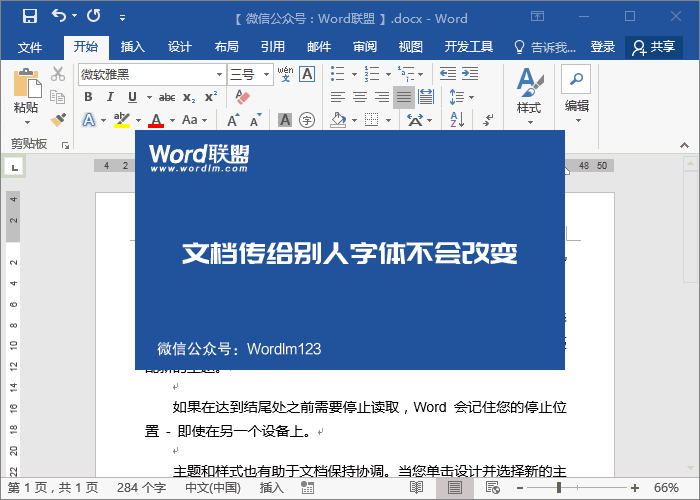700x500 pixels.
Task: Undo the last action
Action: tap(59, 16)
